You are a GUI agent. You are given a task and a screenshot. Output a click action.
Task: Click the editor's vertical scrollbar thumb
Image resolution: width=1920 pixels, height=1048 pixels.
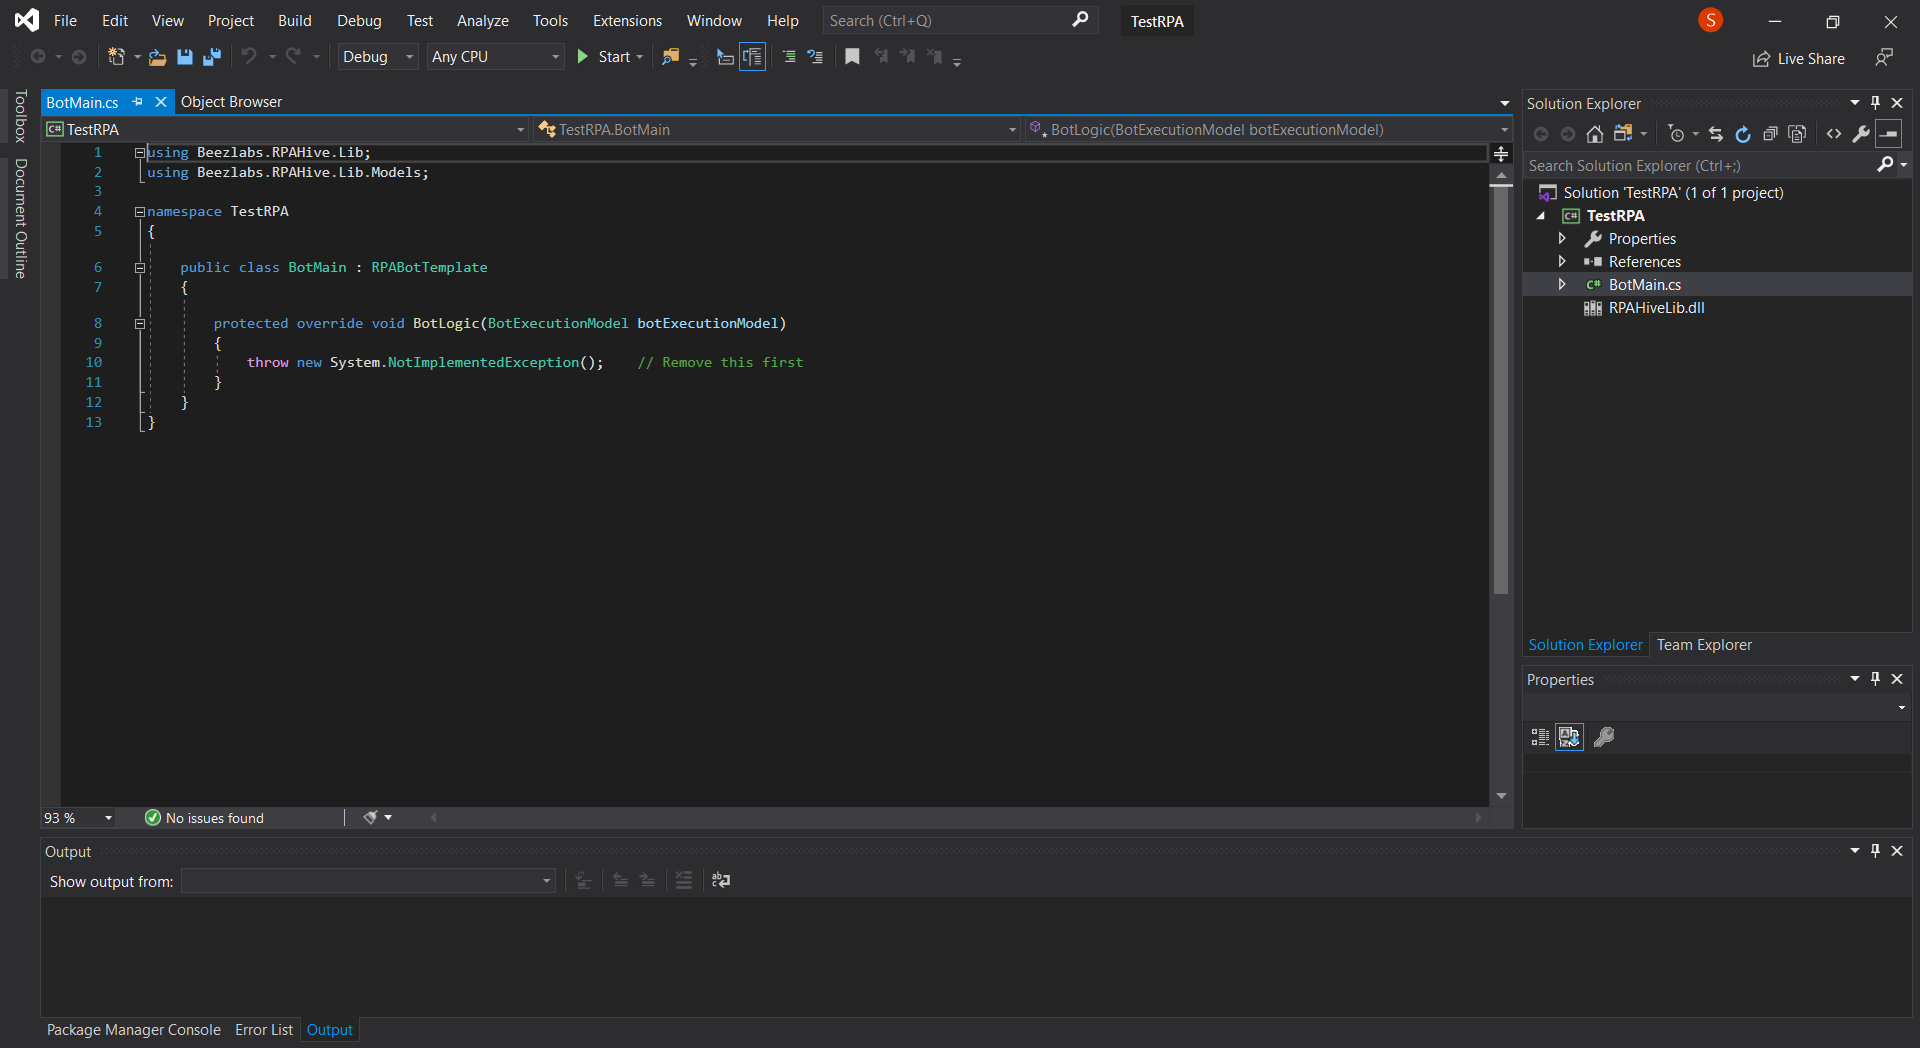tap(1500, 390)
